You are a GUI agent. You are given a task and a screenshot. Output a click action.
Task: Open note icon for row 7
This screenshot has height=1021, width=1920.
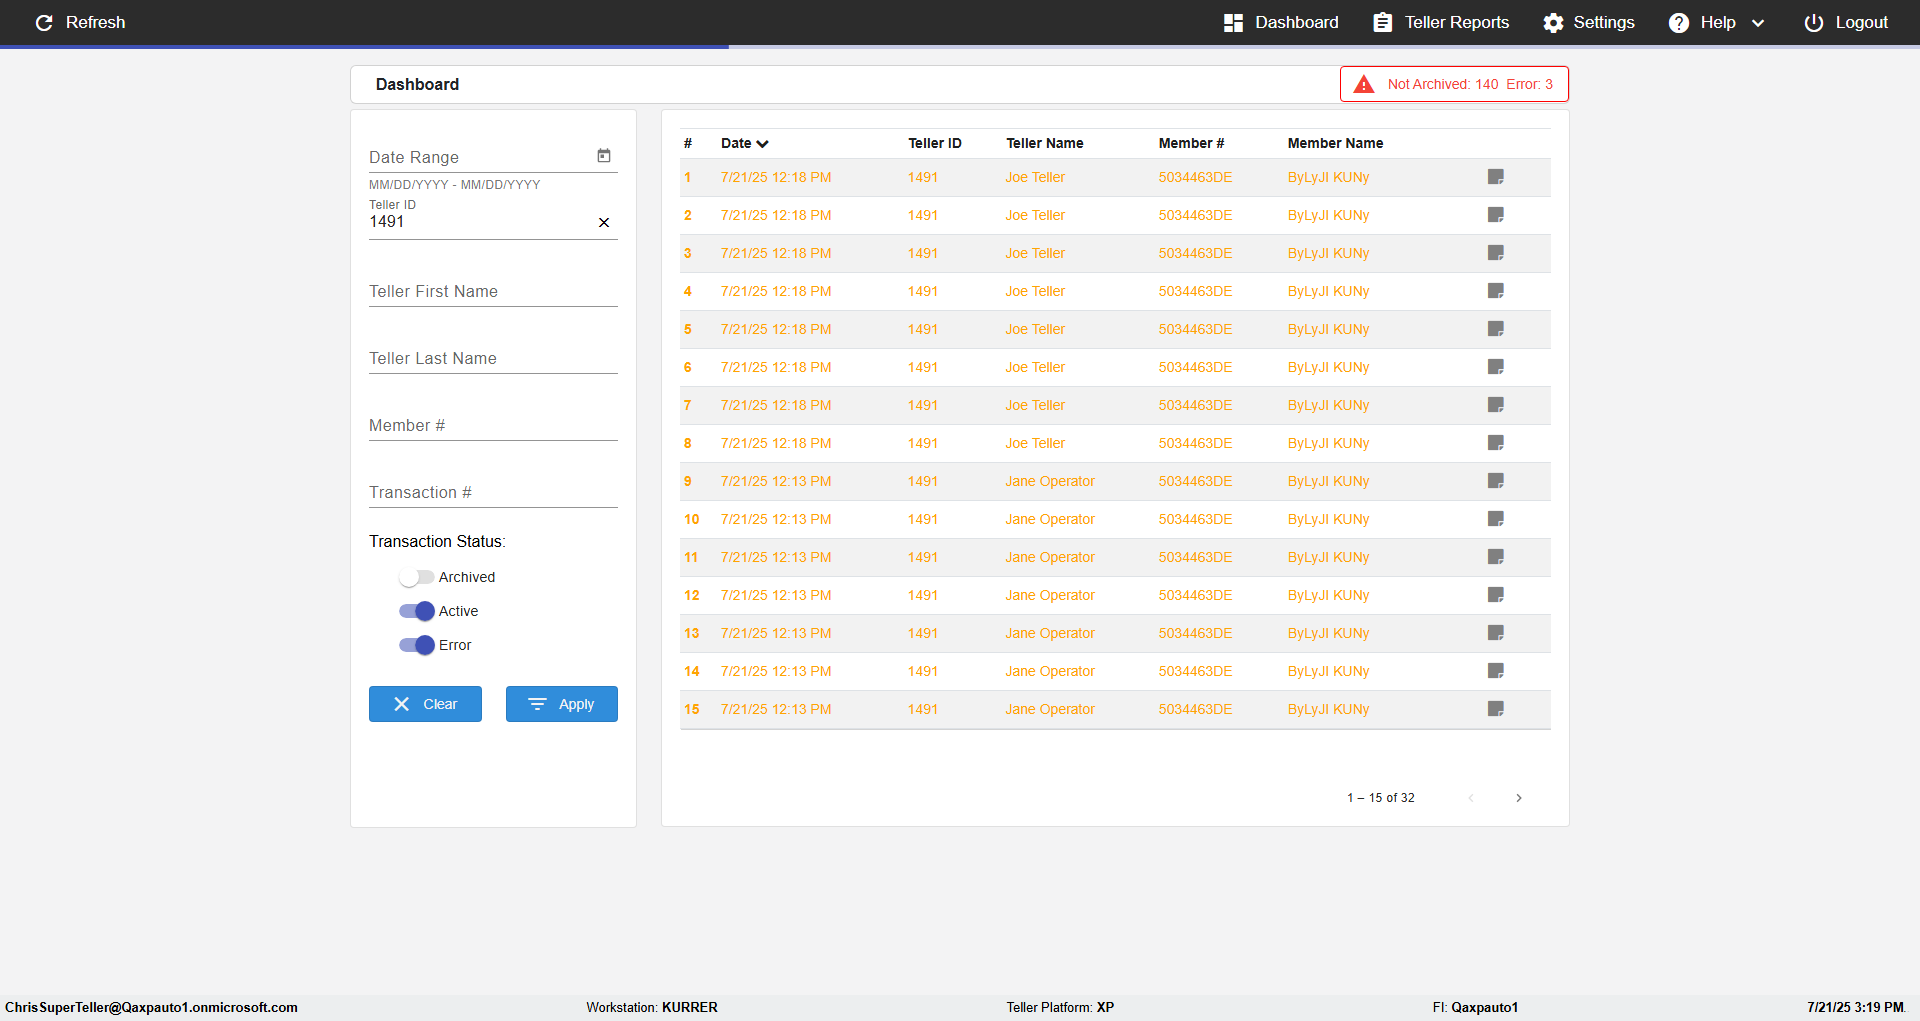click(1496, 405)
